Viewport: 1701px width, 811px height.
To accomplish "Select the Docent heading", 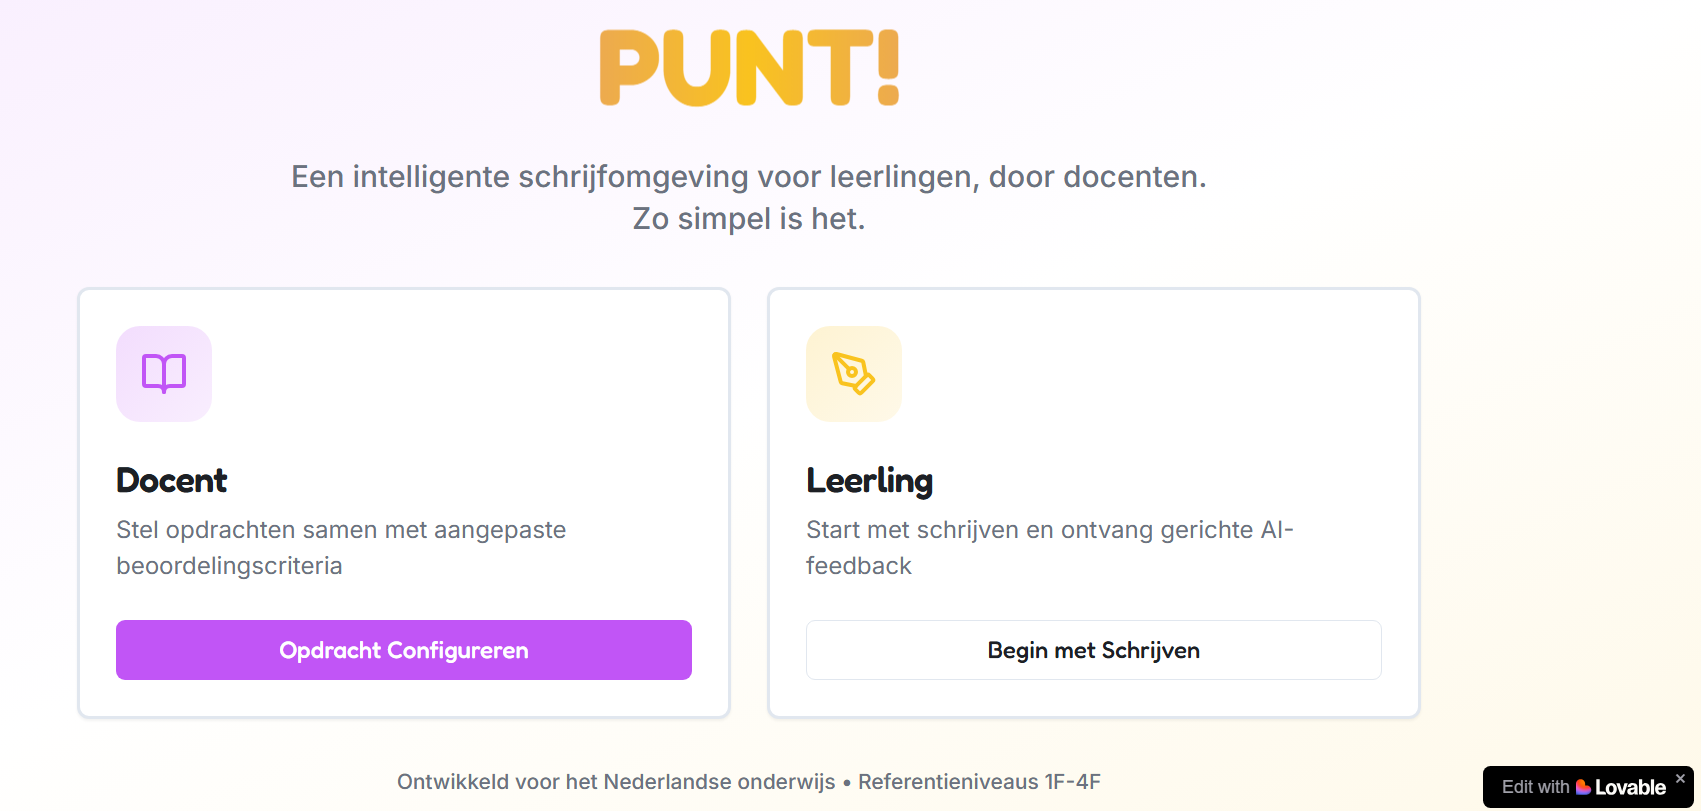I will (172, 481).
